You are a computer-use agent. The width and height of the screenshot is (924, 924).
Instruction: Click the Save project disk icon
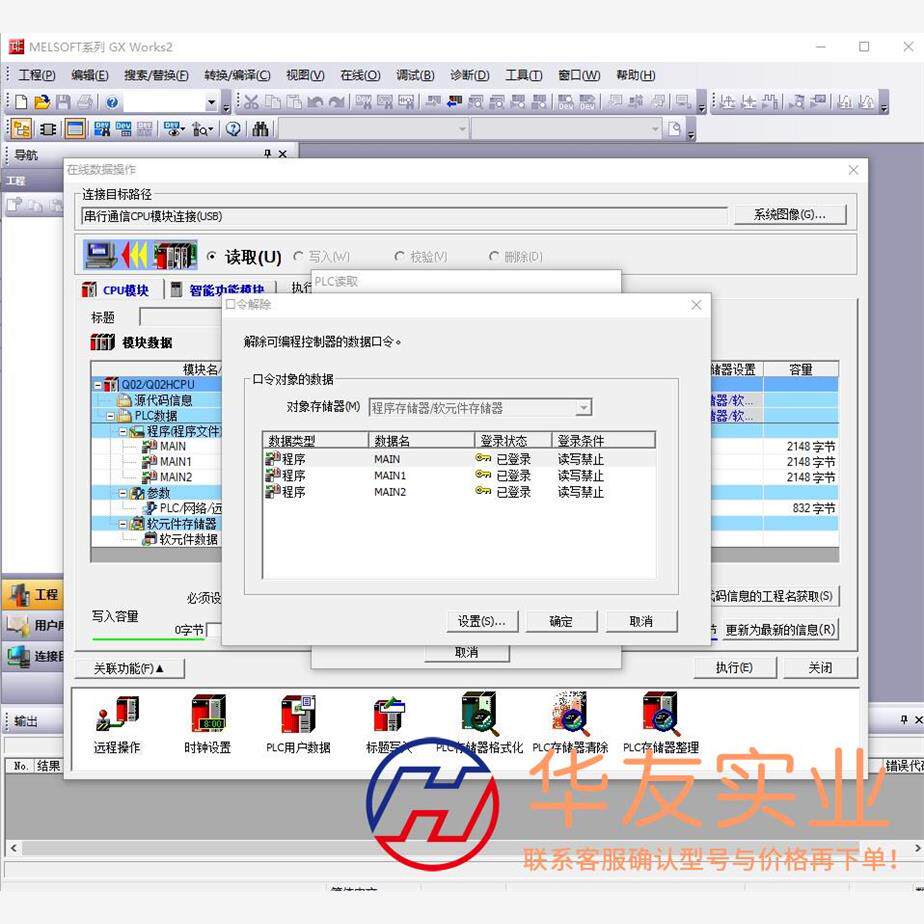tap(63, 102)
